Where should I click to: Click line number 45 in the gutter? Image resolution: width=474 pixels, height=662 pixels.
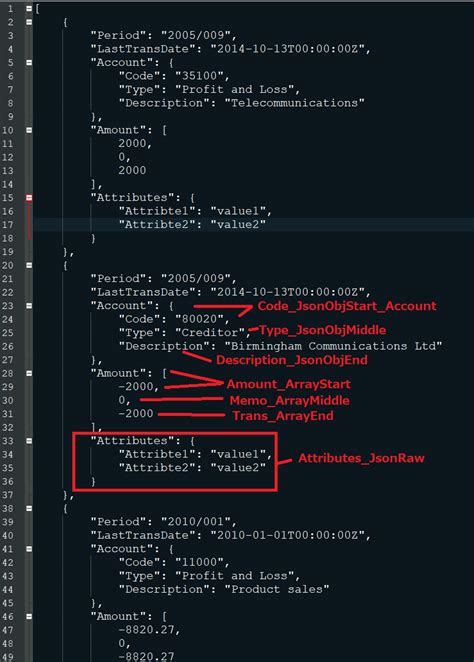click(x=8, y=602)
